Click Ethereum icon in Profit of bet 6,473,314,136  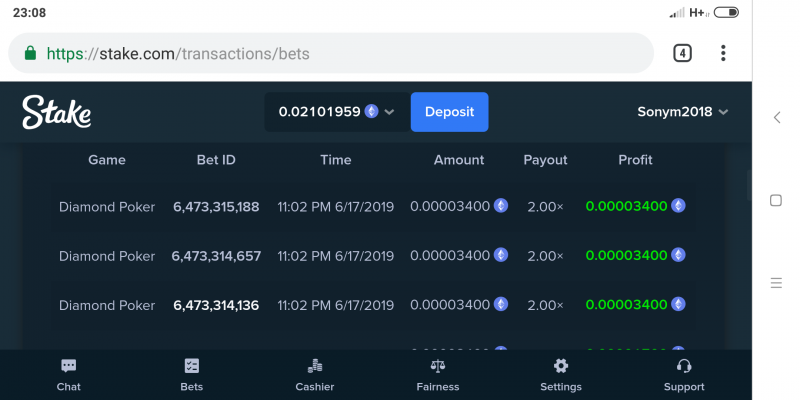click(x=678, y=304)
